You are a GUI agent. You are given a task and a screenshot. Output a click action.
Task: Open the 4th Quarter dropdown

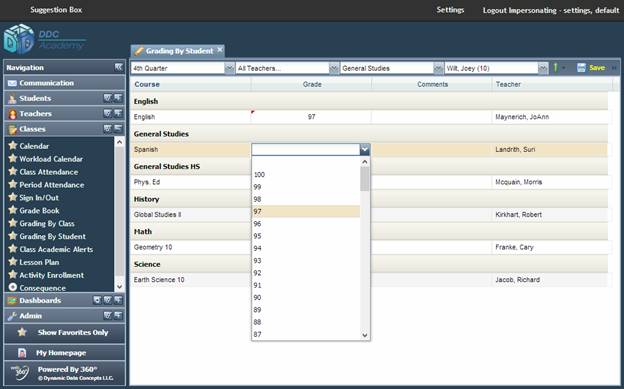229,68
